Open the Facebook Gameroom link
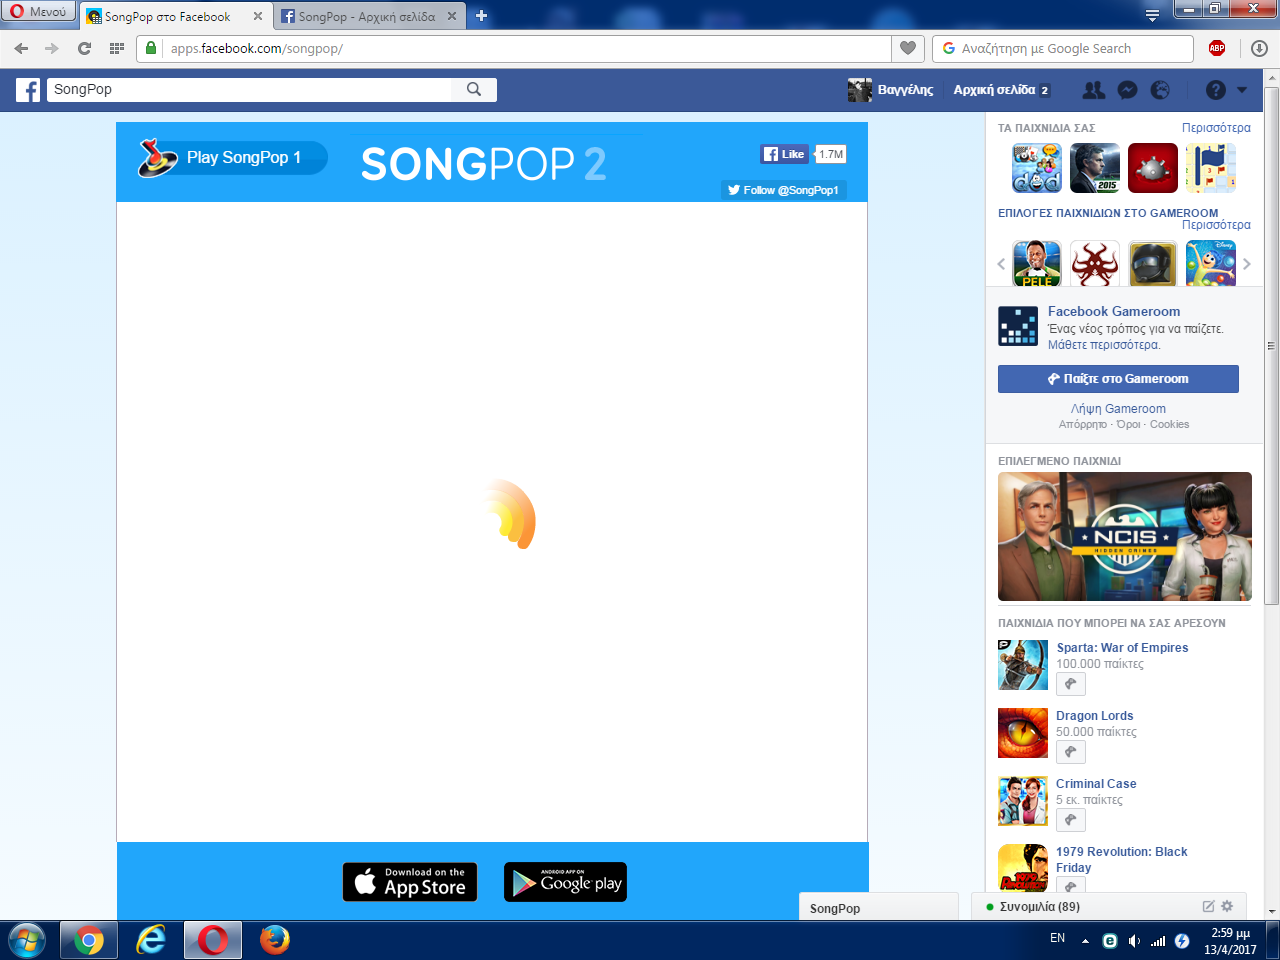The image size is (1280, 960). click(x=1114, y=311)
